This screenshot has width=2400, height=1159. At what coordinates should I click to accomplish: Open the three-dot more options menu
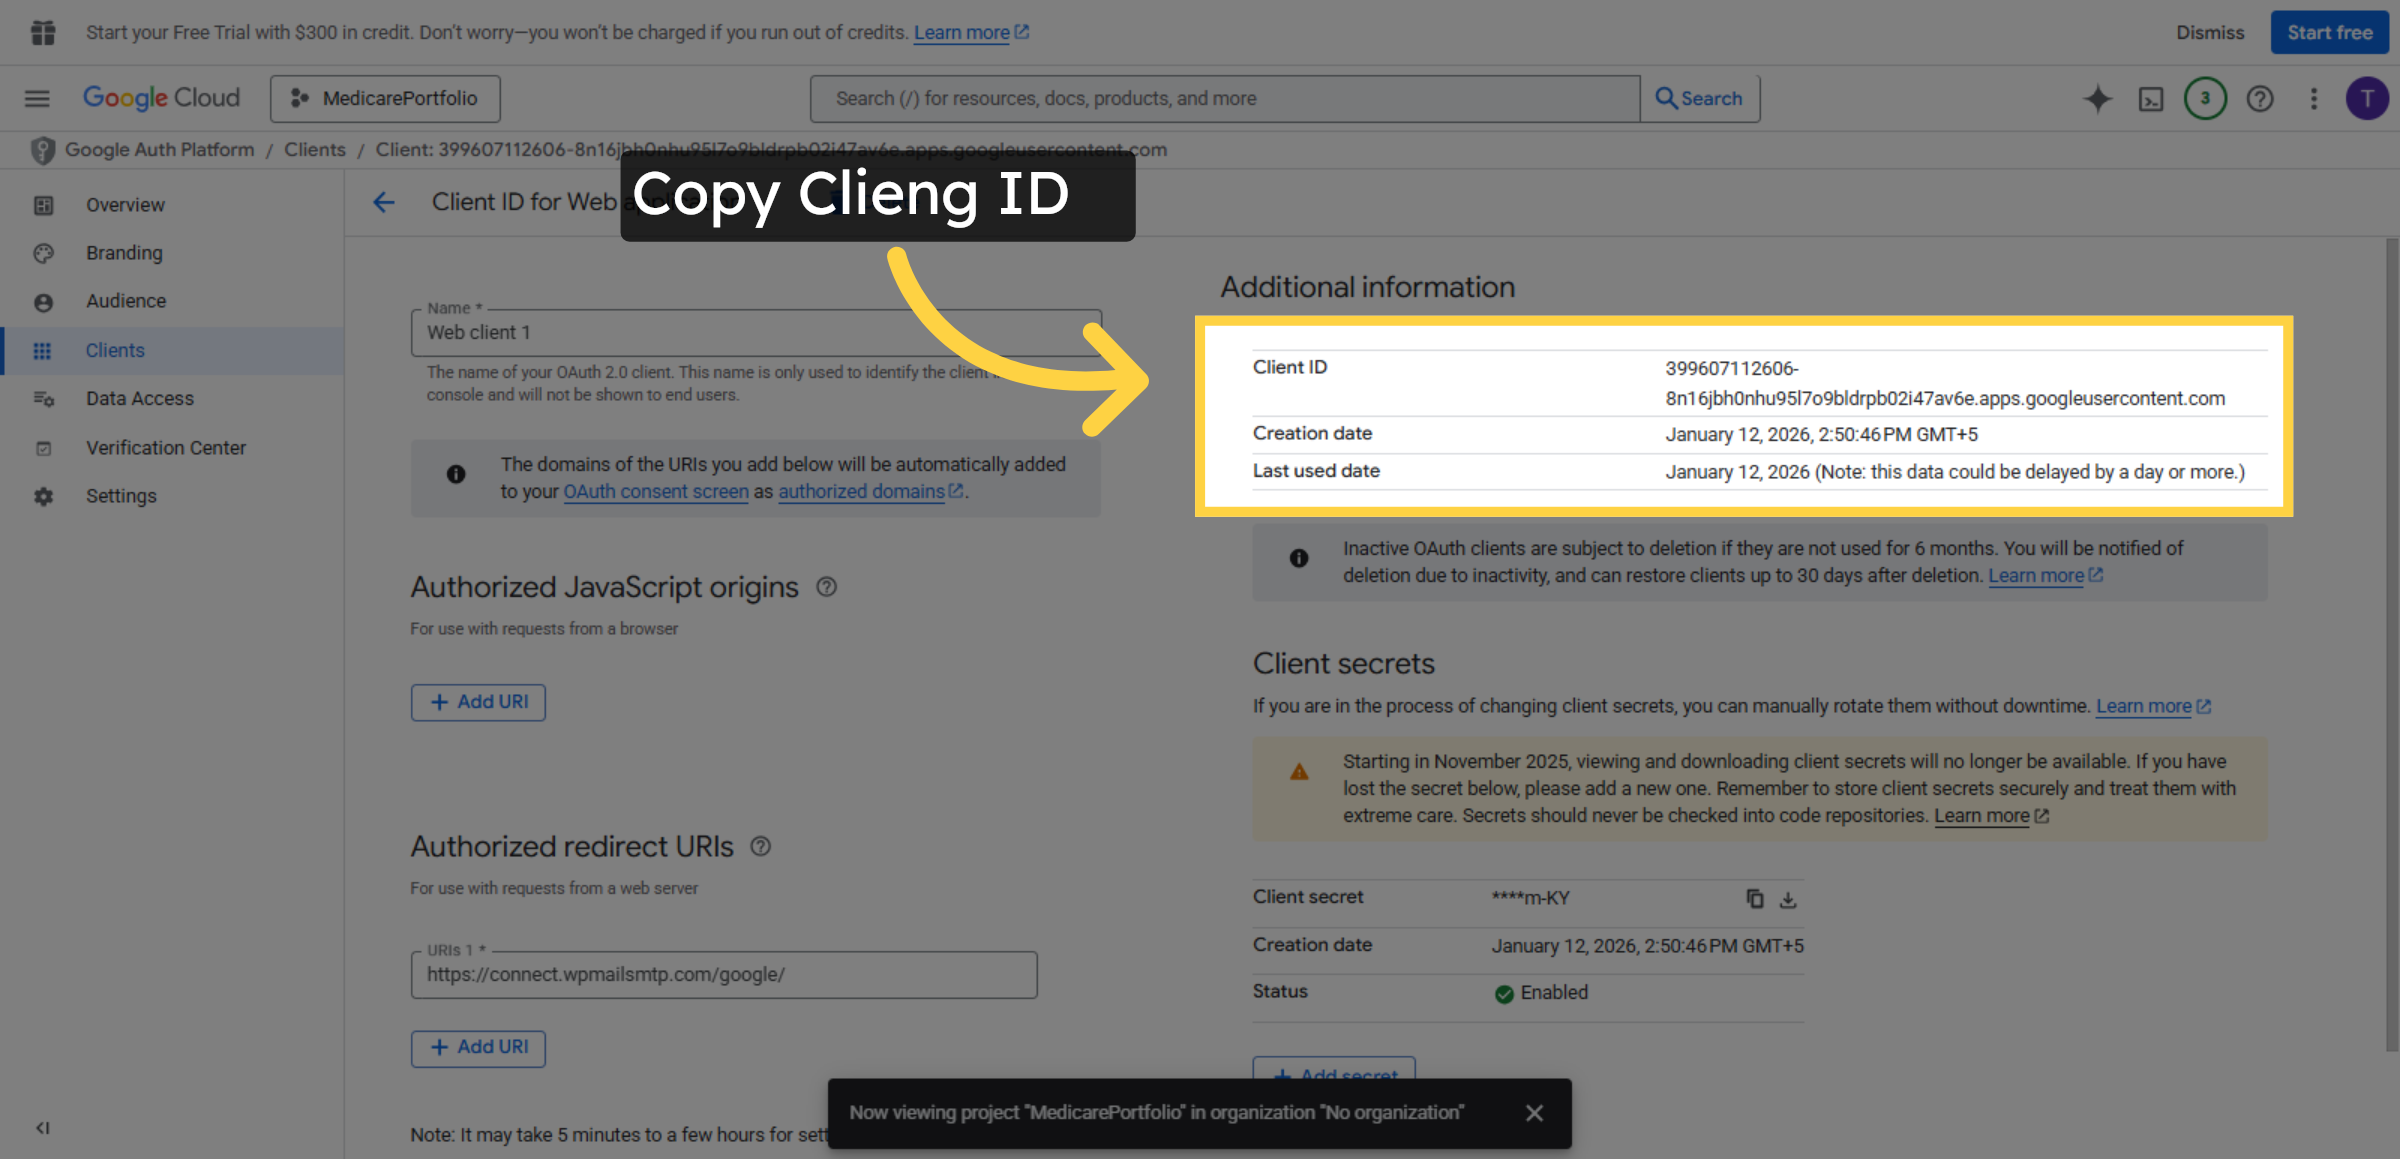coord(2314,98)
